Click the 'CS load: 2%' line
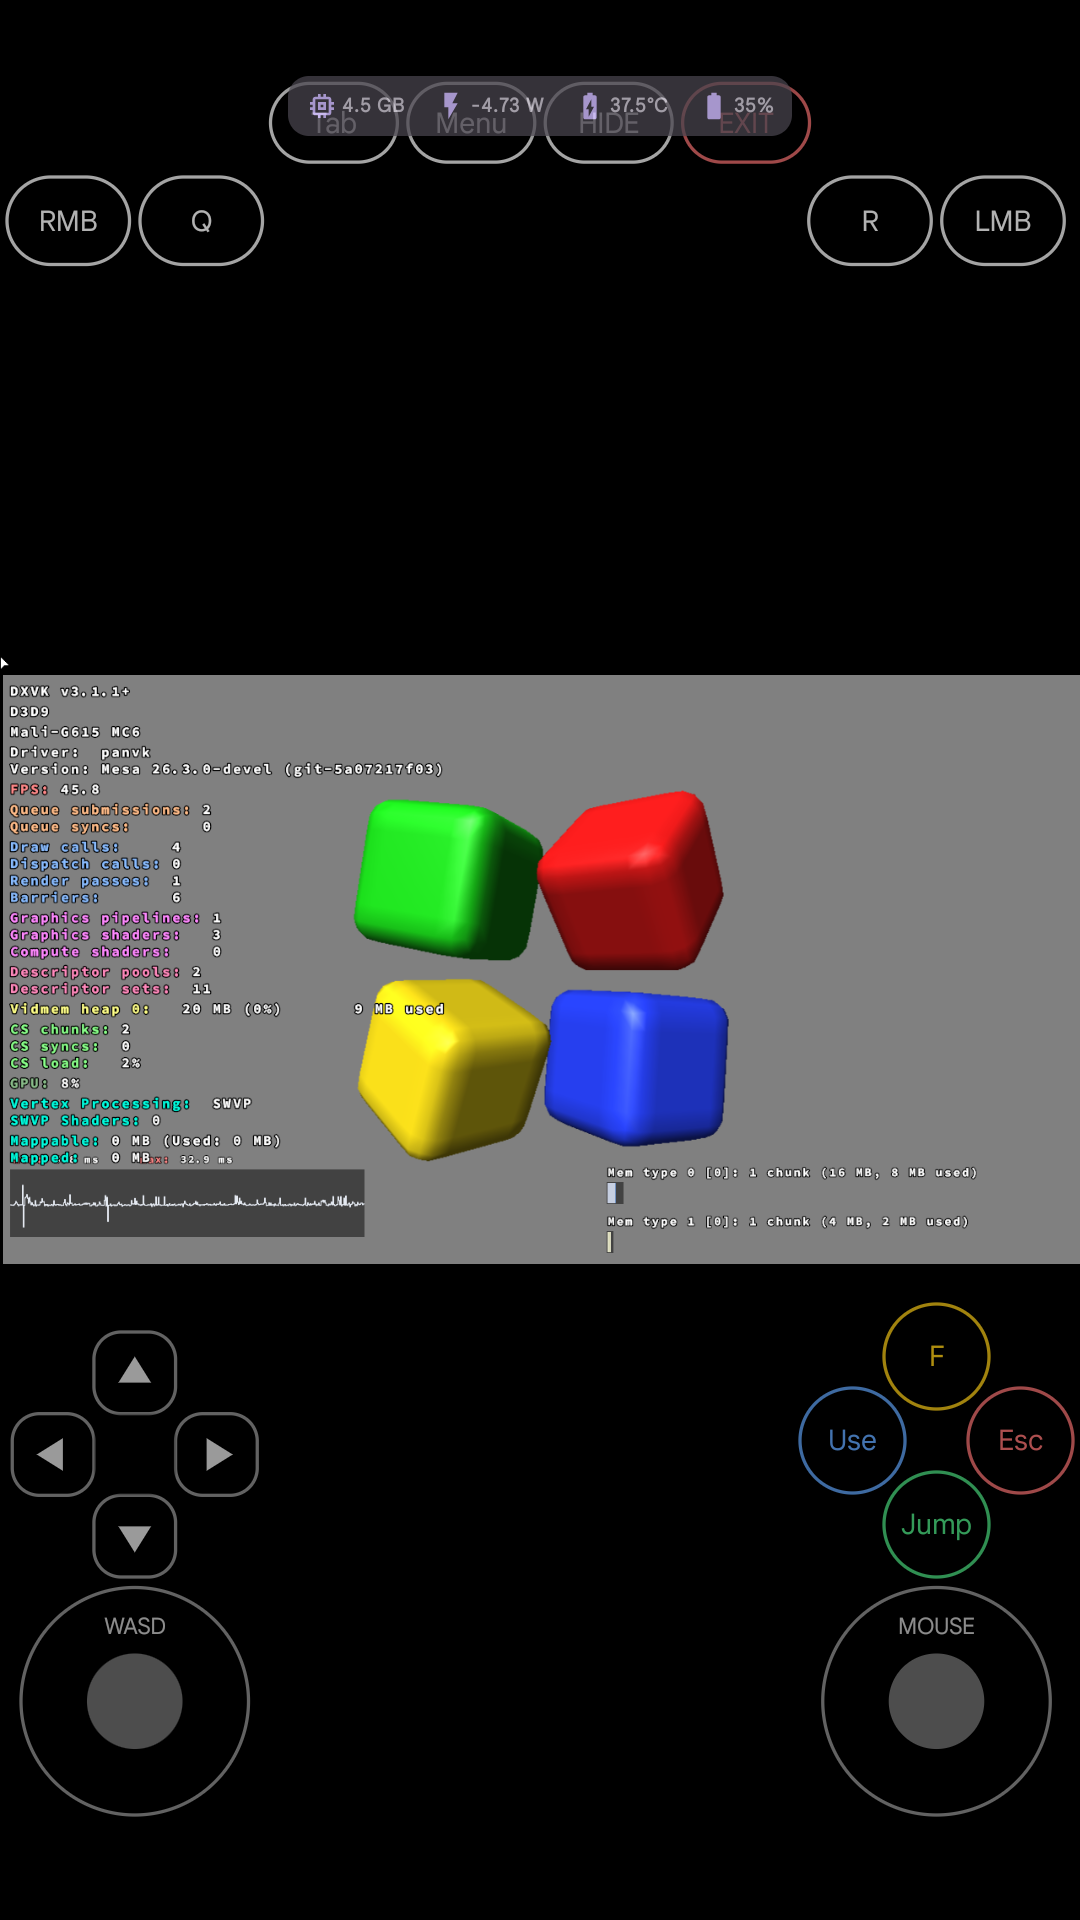The width and height of the screenshot is (1080, 1920). click(x=75, y=1063)
